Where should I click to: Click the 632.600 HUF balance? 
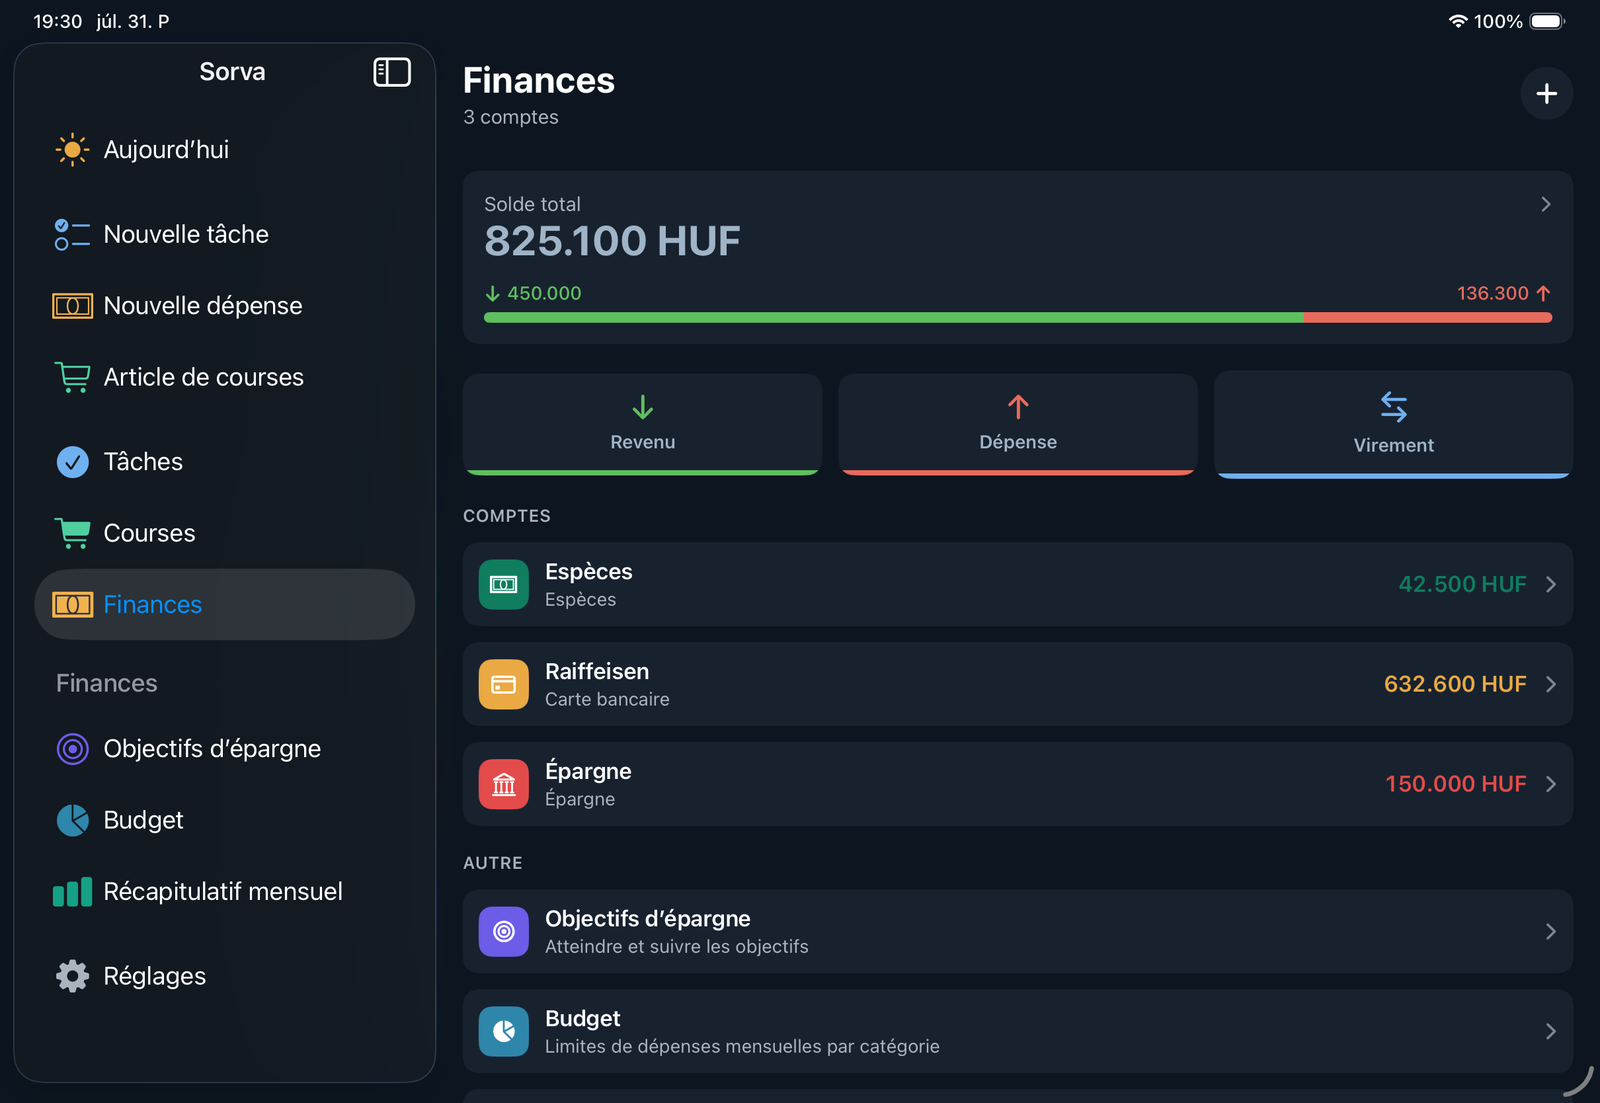point(1455,685)
